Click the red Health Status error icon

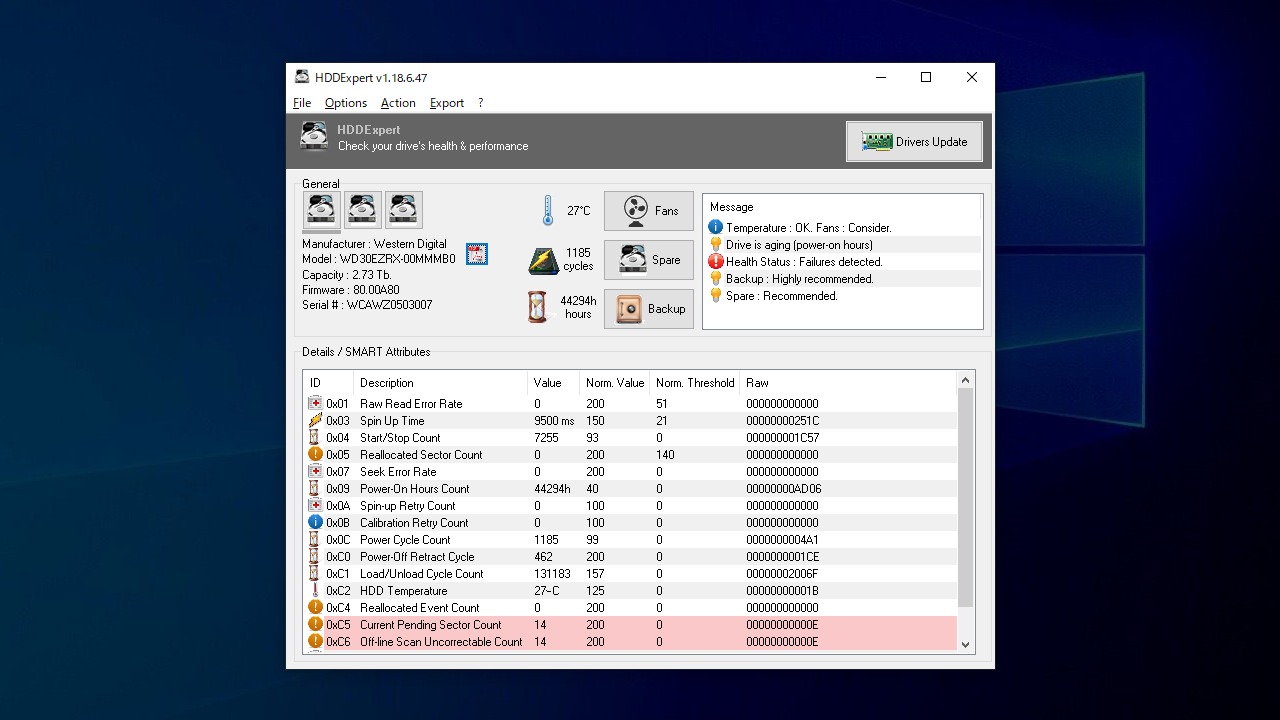pos(715,261)
